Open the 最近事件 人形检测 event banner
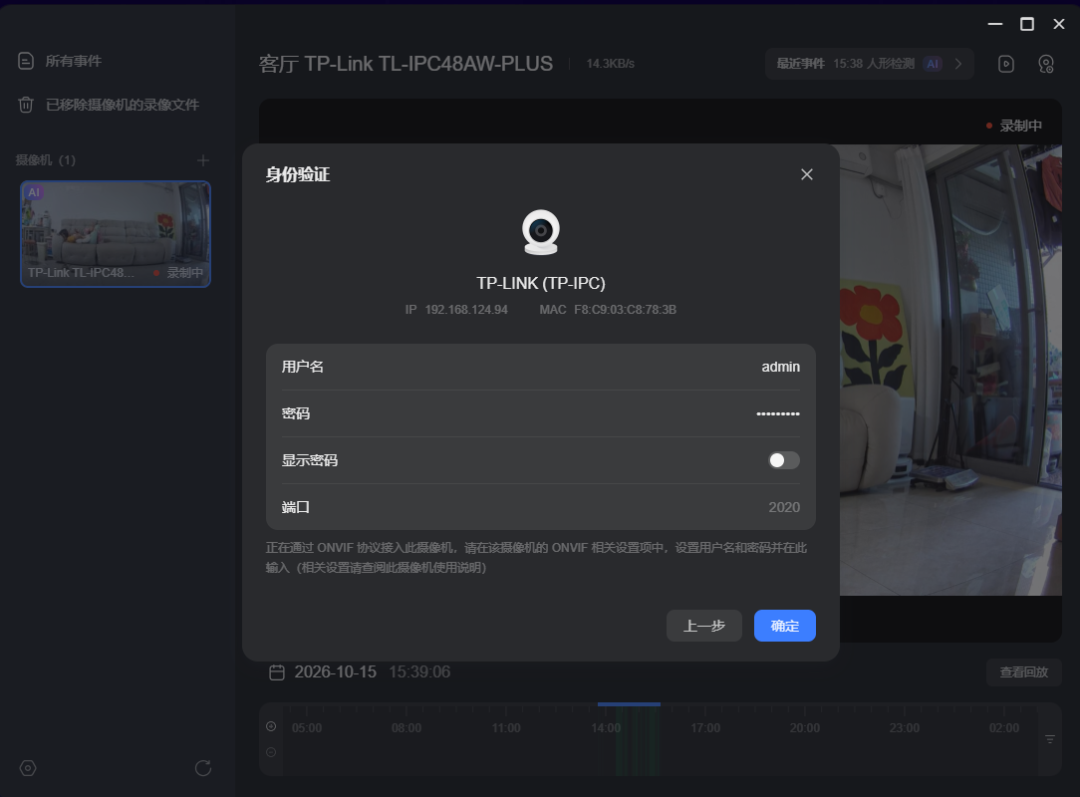This screenshot has width=1080, height=797. point(869,63)
